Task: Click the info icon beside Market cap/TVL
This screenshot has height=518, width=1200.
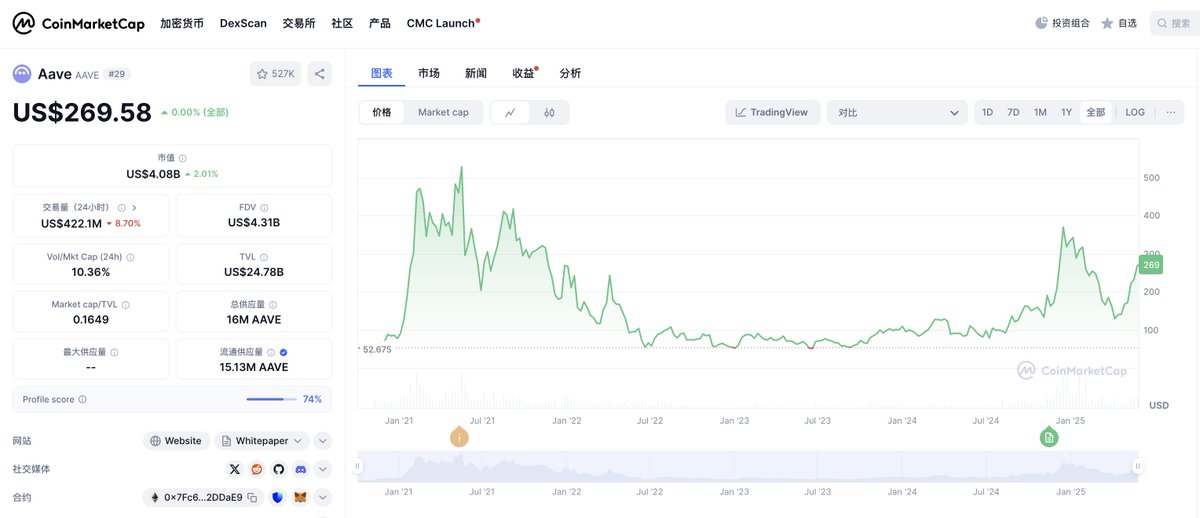Action: click(x=126, y=305)
